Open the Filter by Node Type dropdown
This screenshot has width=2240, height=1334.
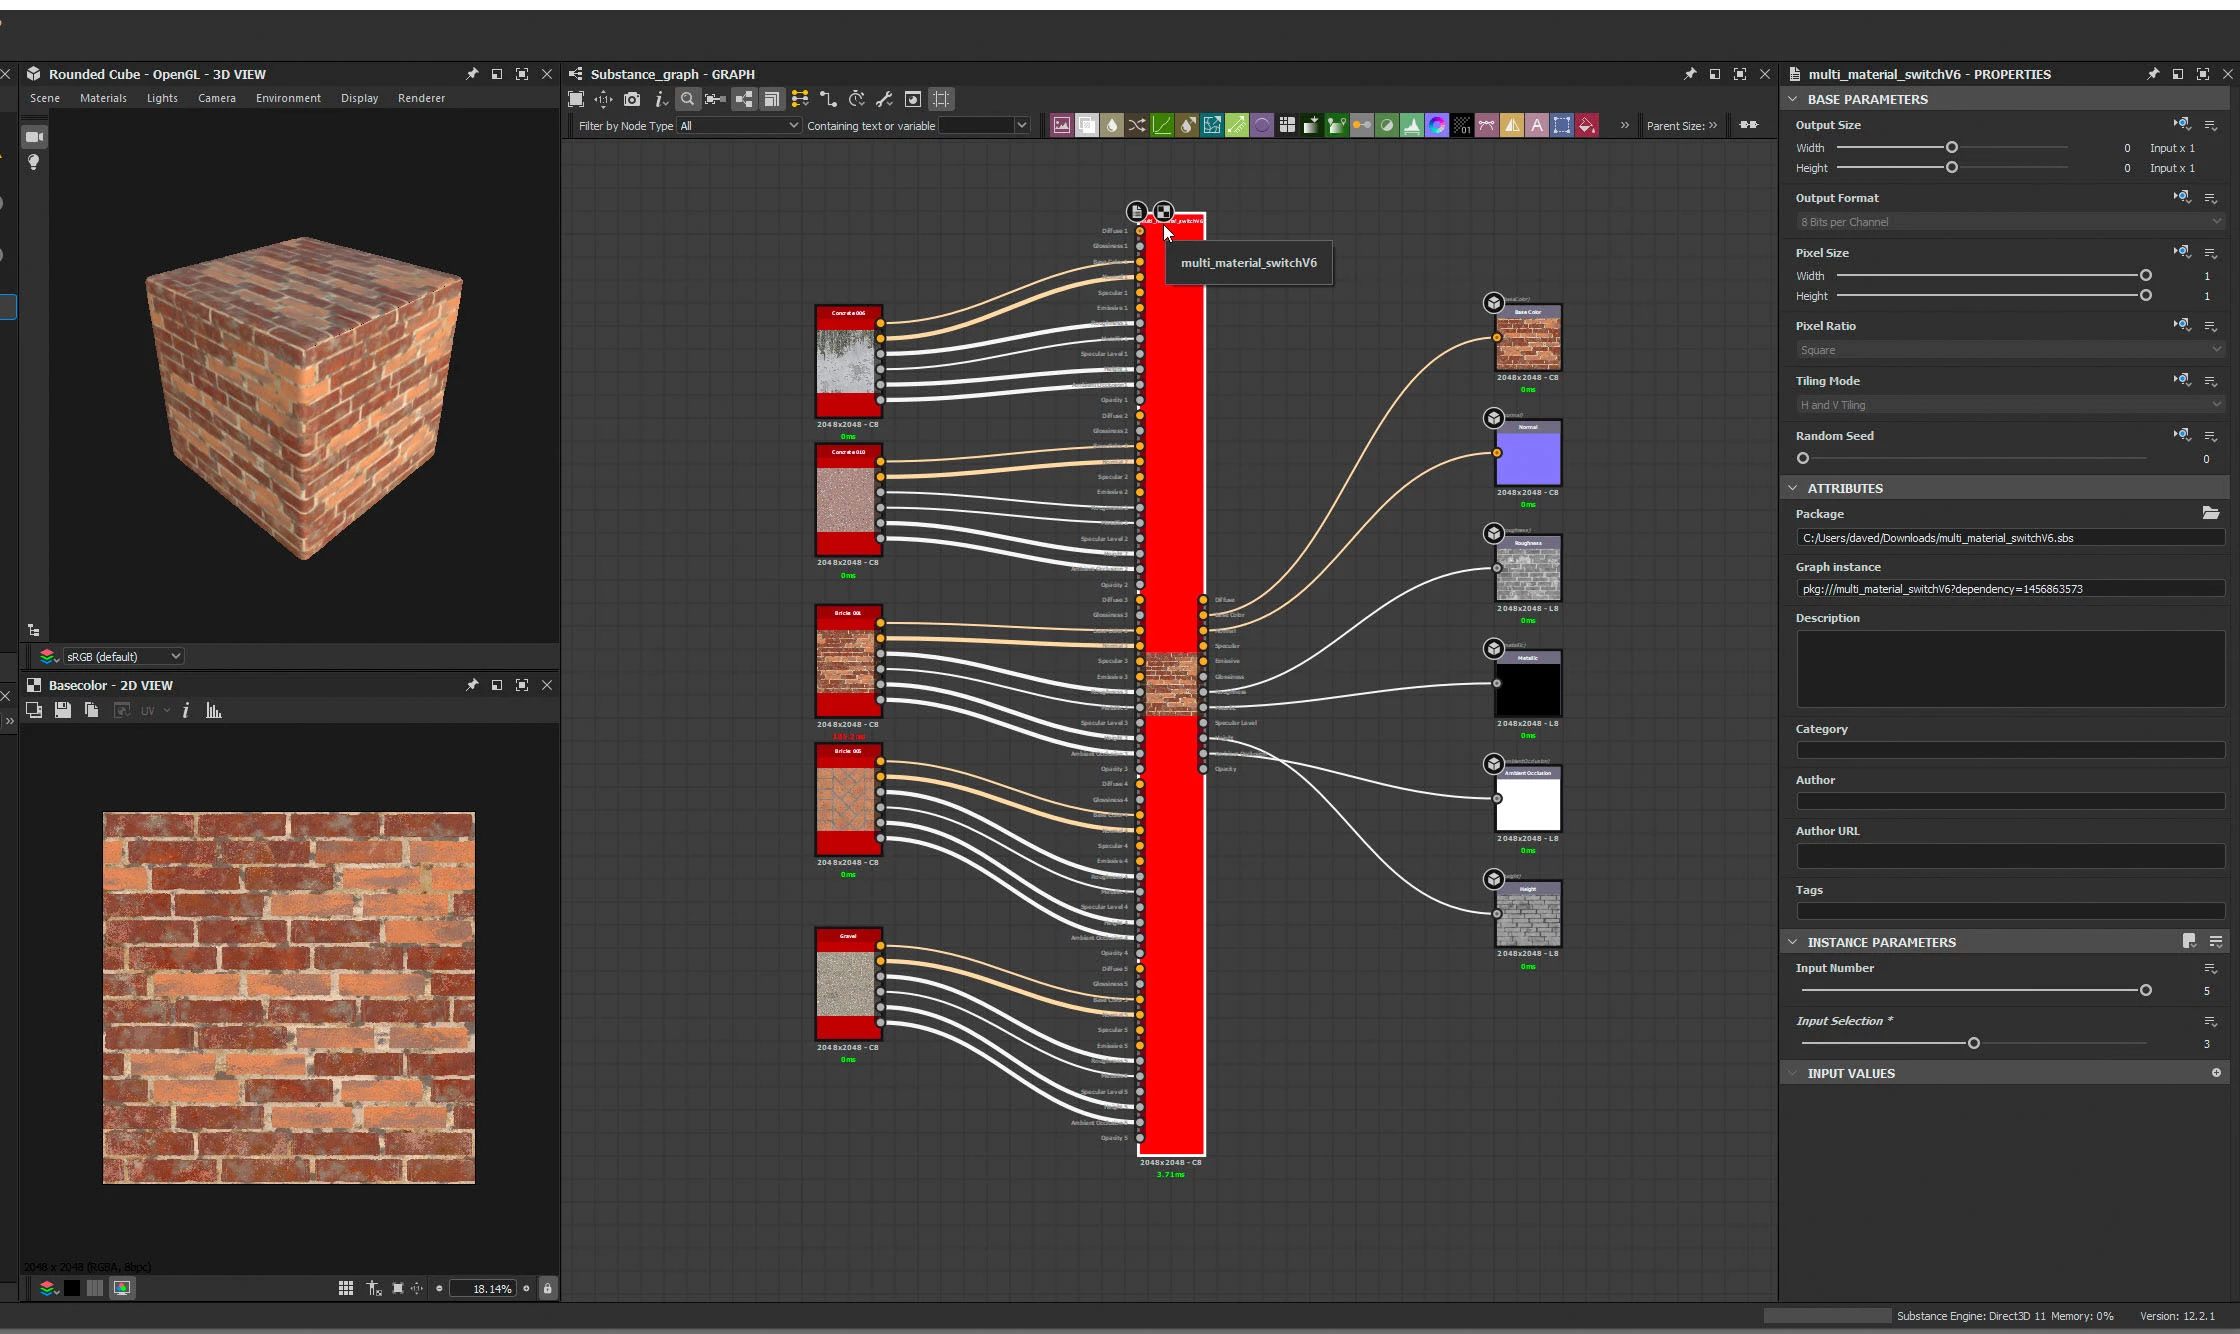[738, 125]
